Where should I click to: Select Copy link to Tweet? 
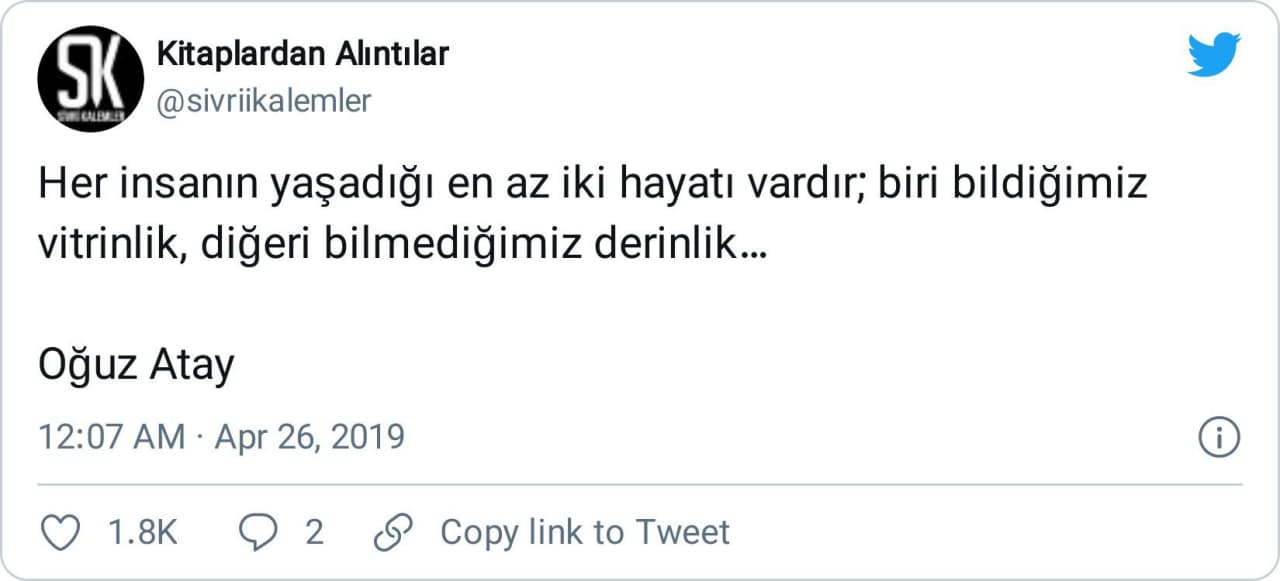coord(585,532)
